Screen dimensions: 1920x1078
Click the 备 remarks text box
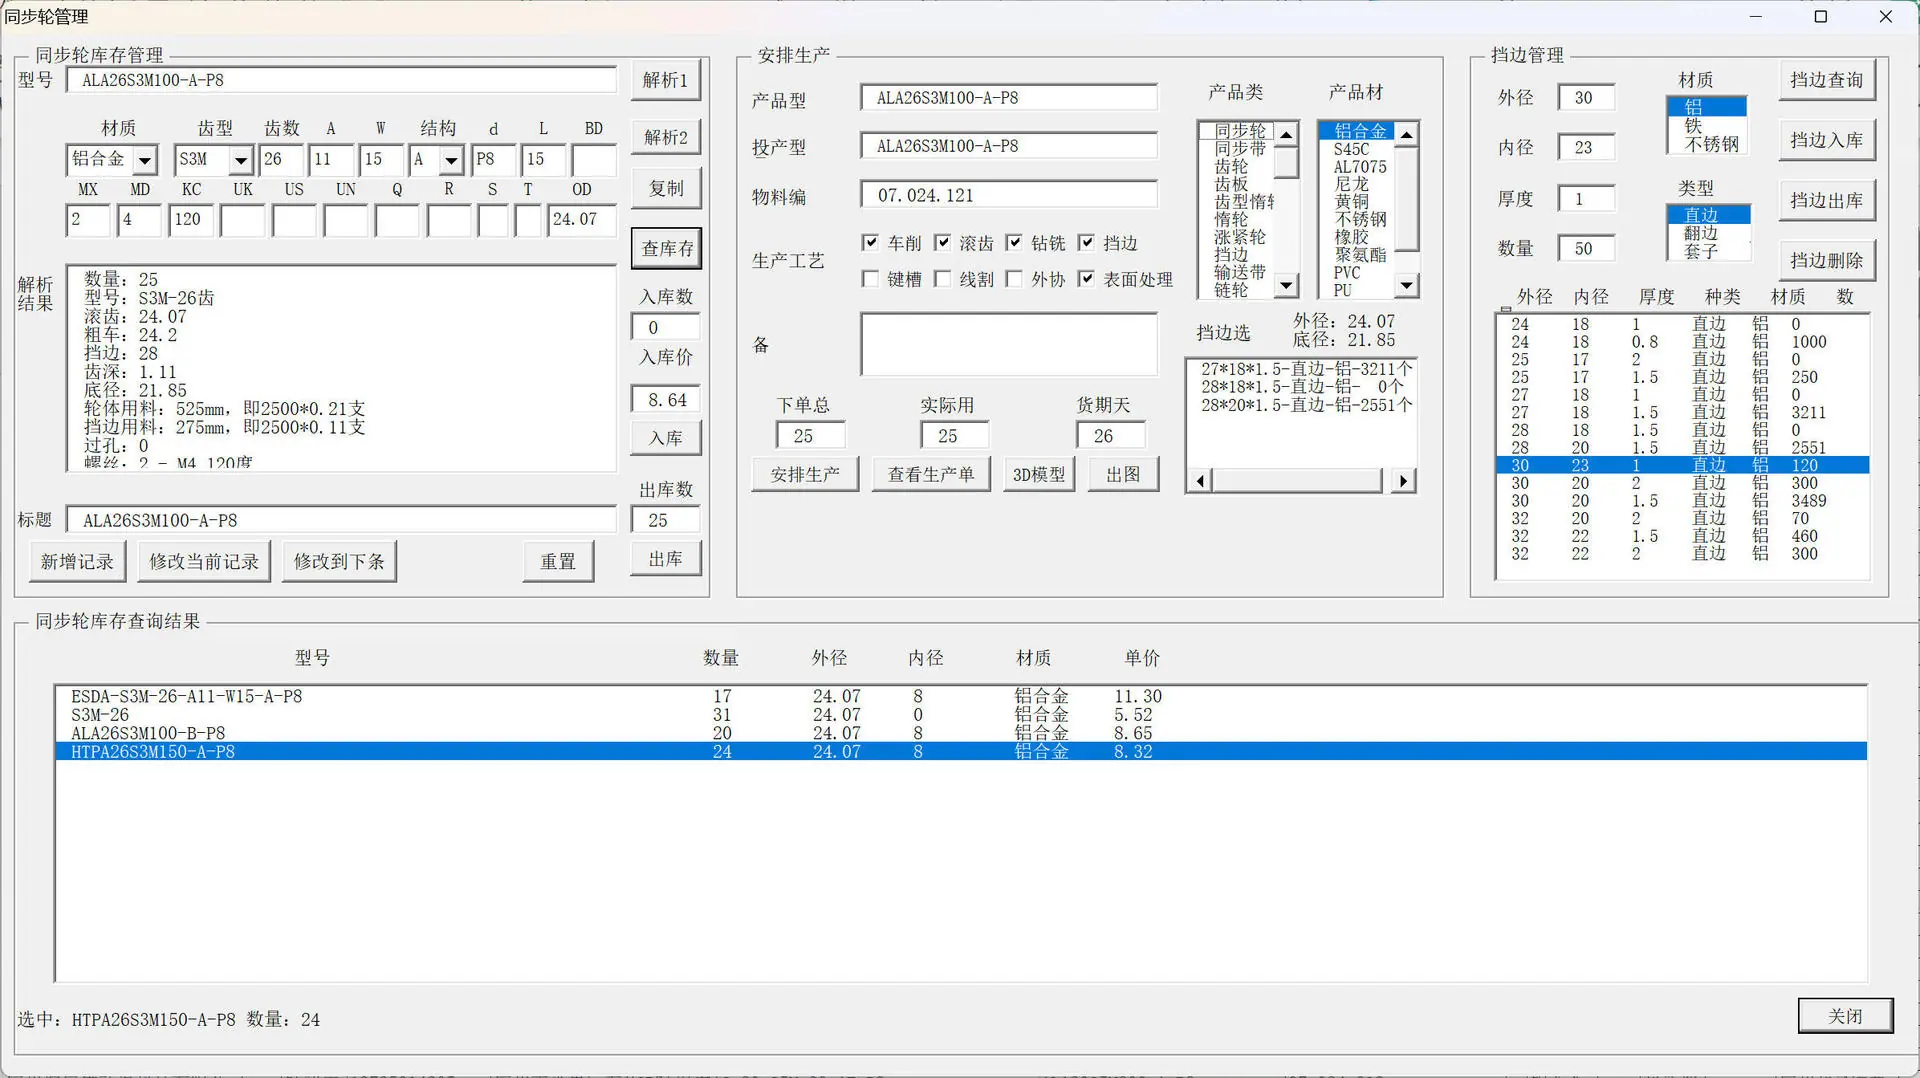[1008, 344]
